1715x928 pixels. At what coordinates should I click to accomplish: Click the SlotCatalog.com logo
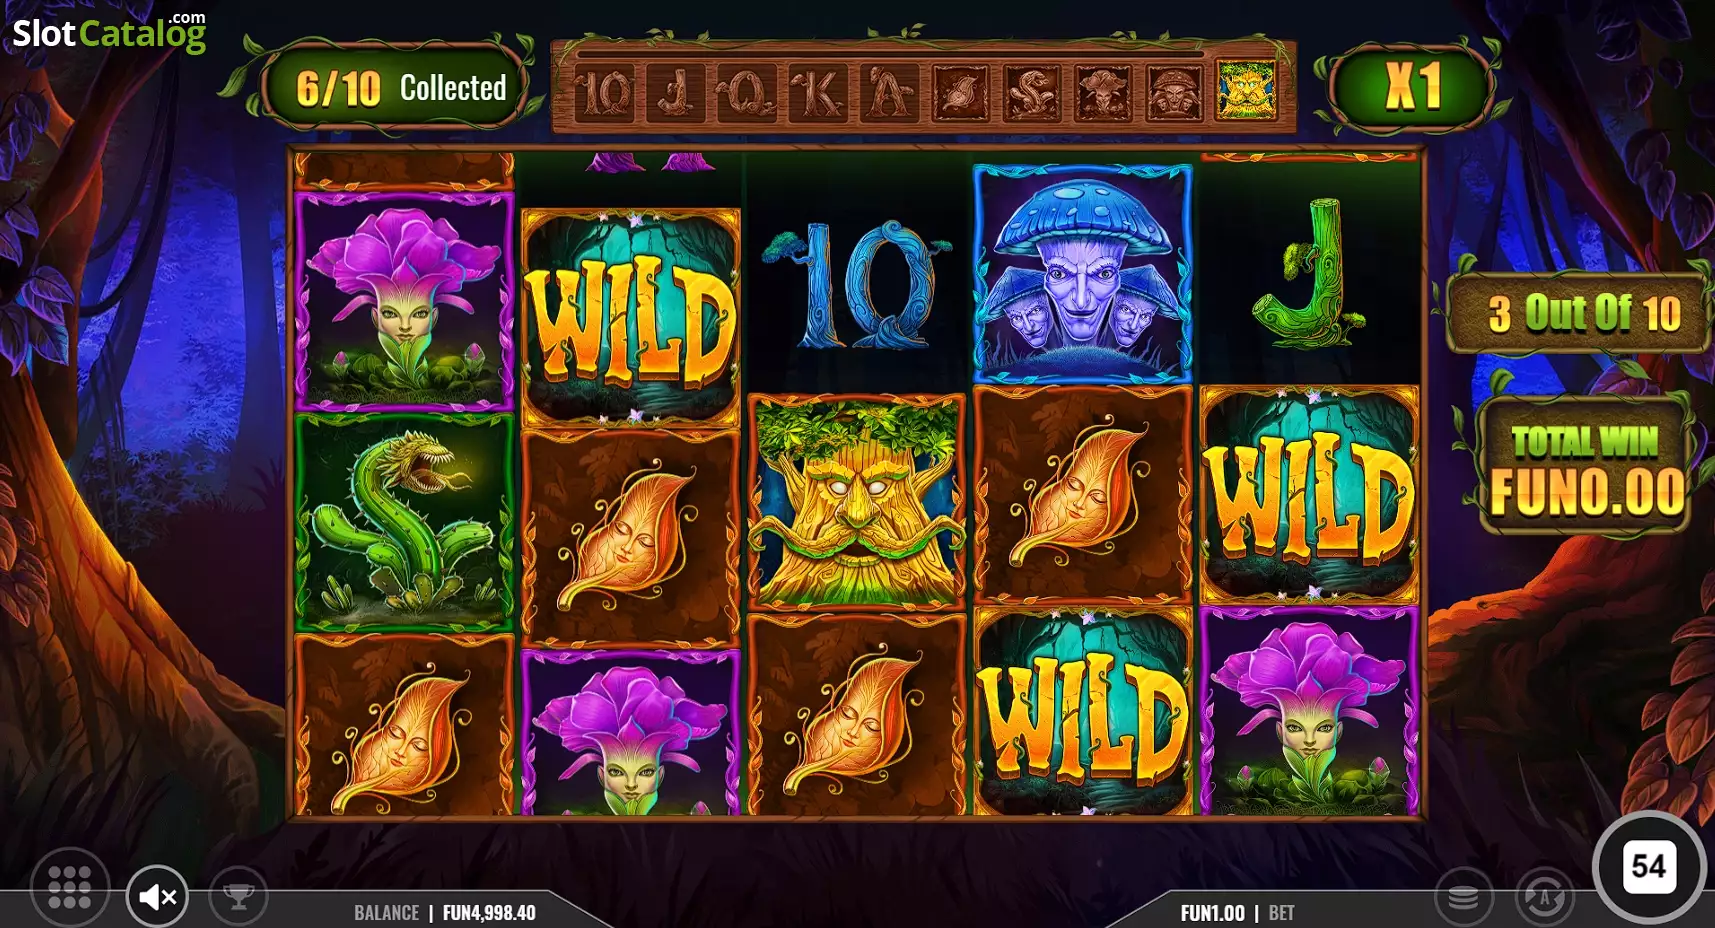(109, 32)
